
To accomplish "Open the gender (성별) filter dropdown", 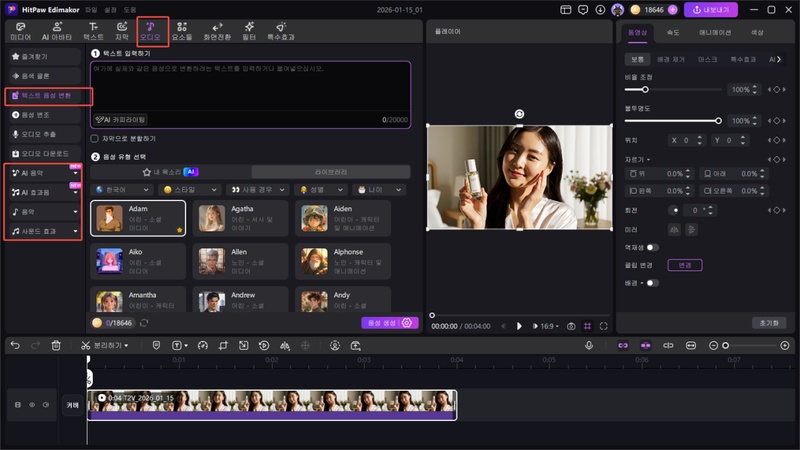I will (321, 189).
